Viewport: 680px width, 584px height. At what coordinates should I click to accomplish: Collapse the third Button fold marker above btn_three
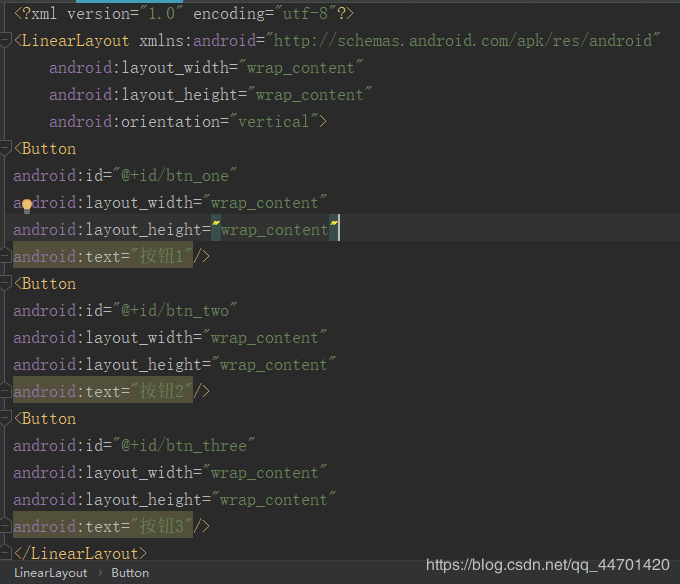click(5, 418)
